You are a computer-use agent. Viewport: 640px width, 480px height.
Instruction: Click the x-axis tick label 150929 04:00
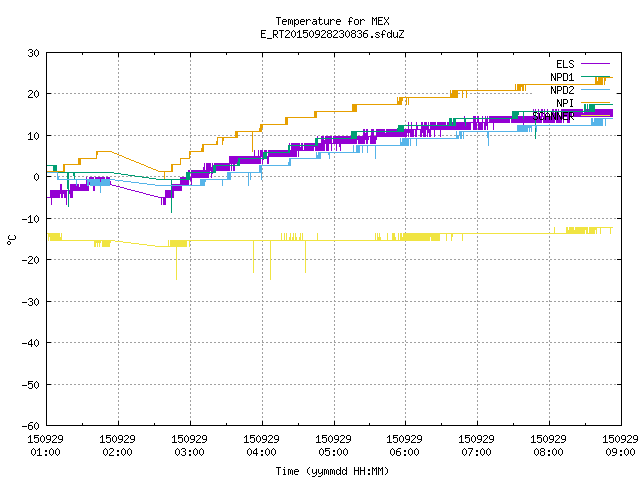tap(261, 446)
